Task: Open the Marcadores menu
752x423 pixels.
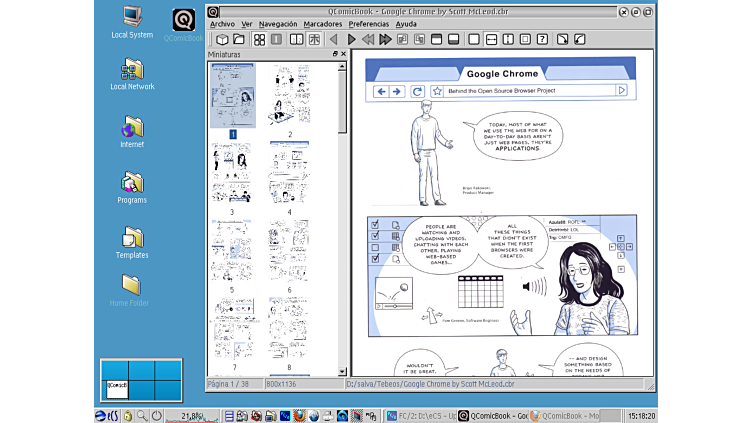Action: (323, 23)
